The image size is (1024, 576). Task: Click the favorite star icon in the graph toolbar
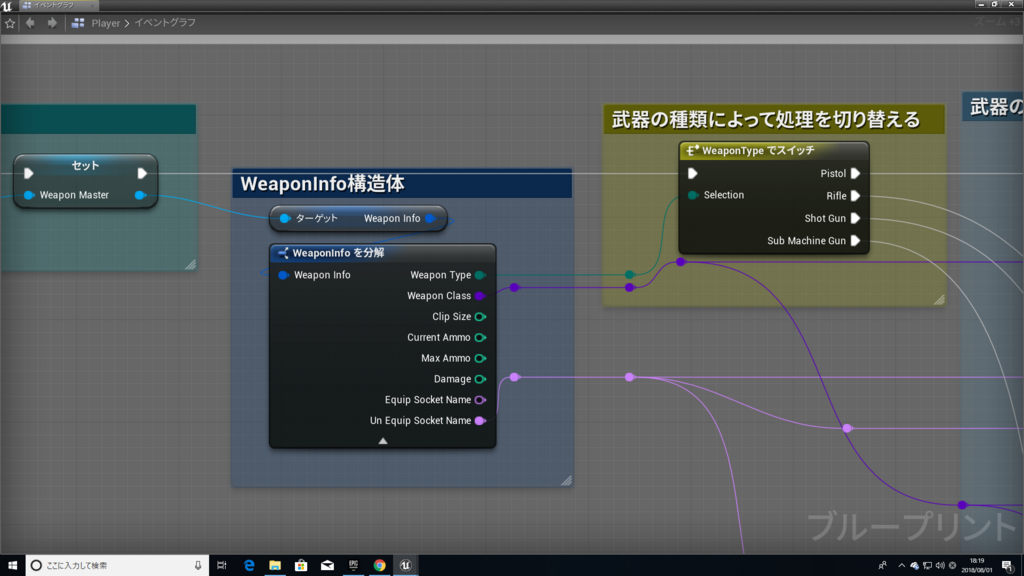pyautogui.click(x=11, y=23)
